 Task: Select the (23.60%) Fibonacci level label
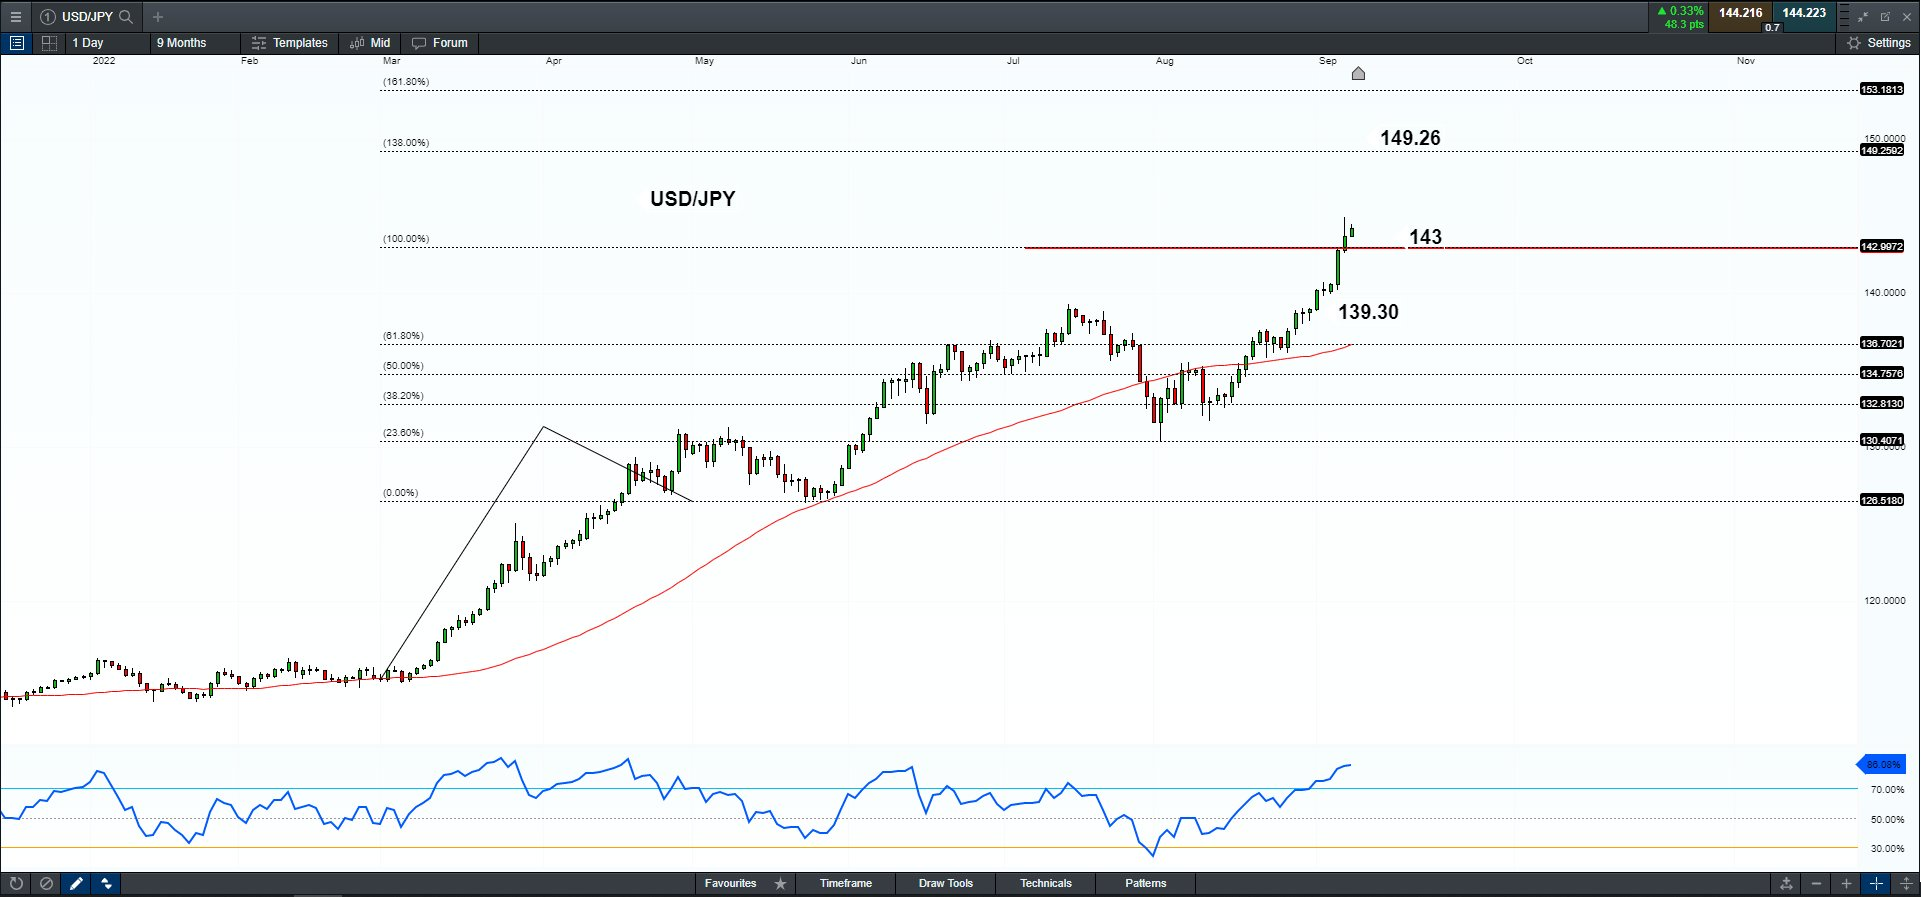tap(403, 433)
